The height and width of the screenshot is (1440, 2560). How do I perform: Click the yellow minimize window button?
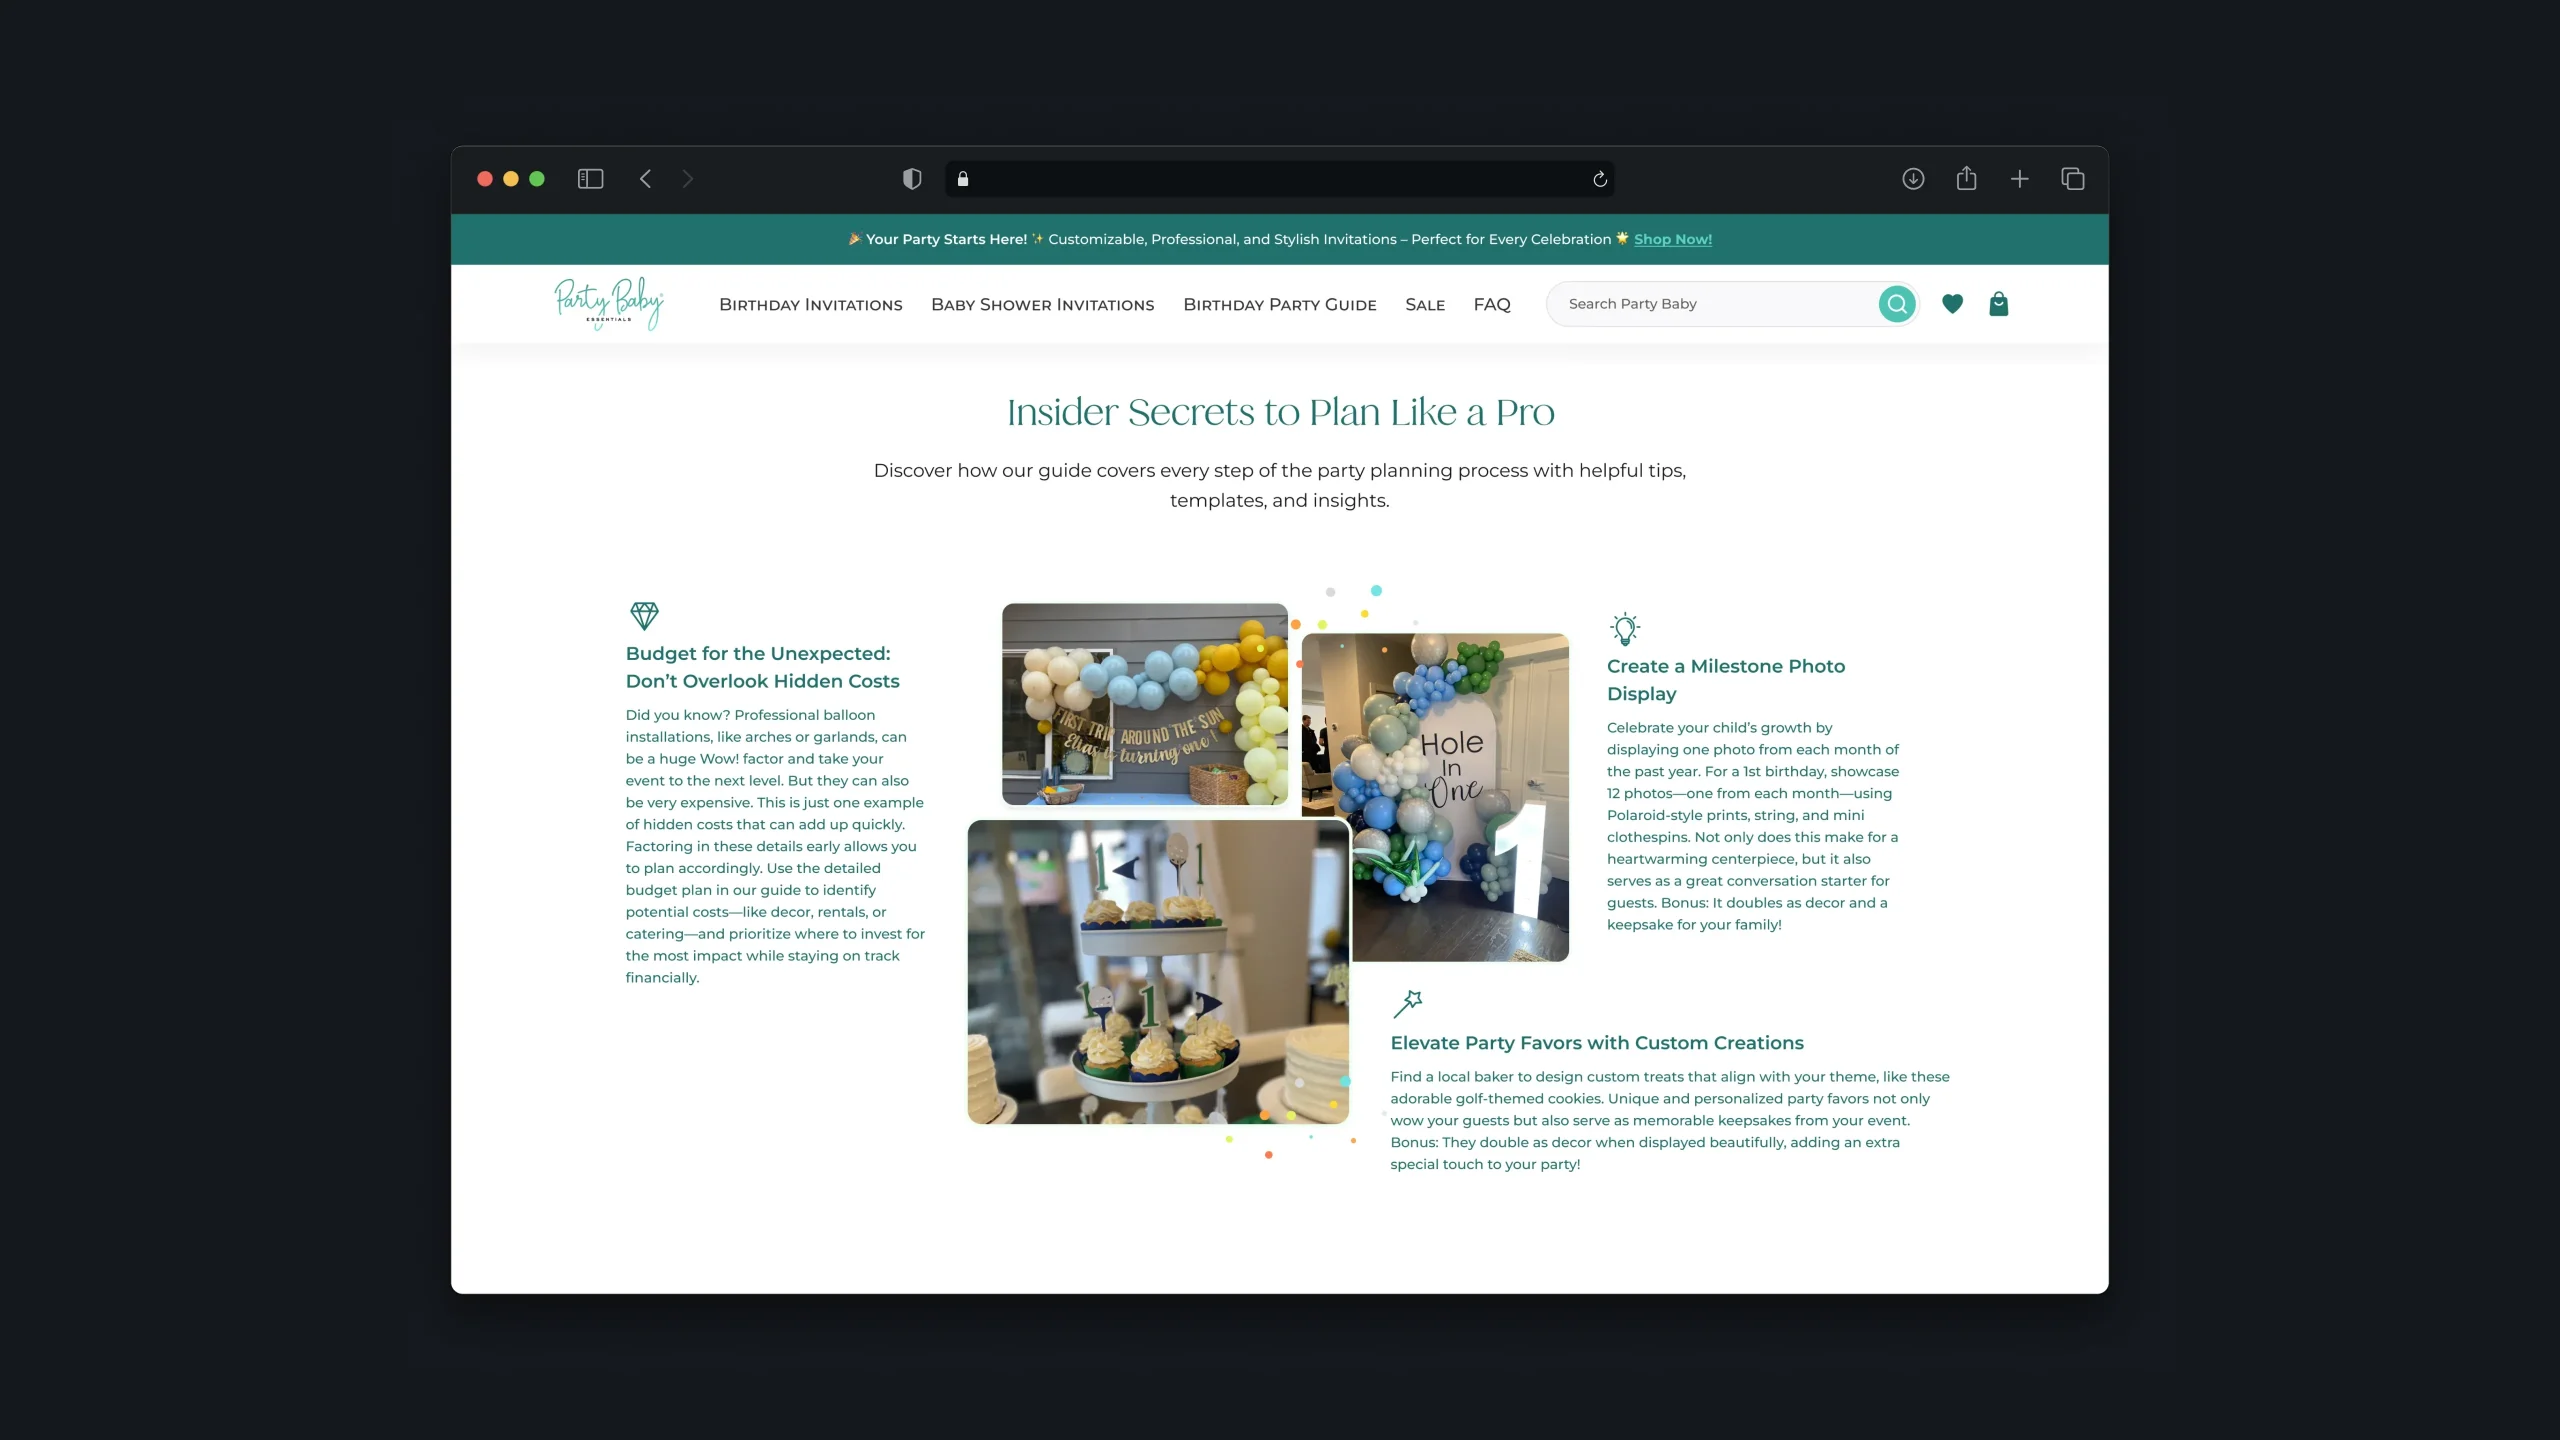(x=511, y=179)
